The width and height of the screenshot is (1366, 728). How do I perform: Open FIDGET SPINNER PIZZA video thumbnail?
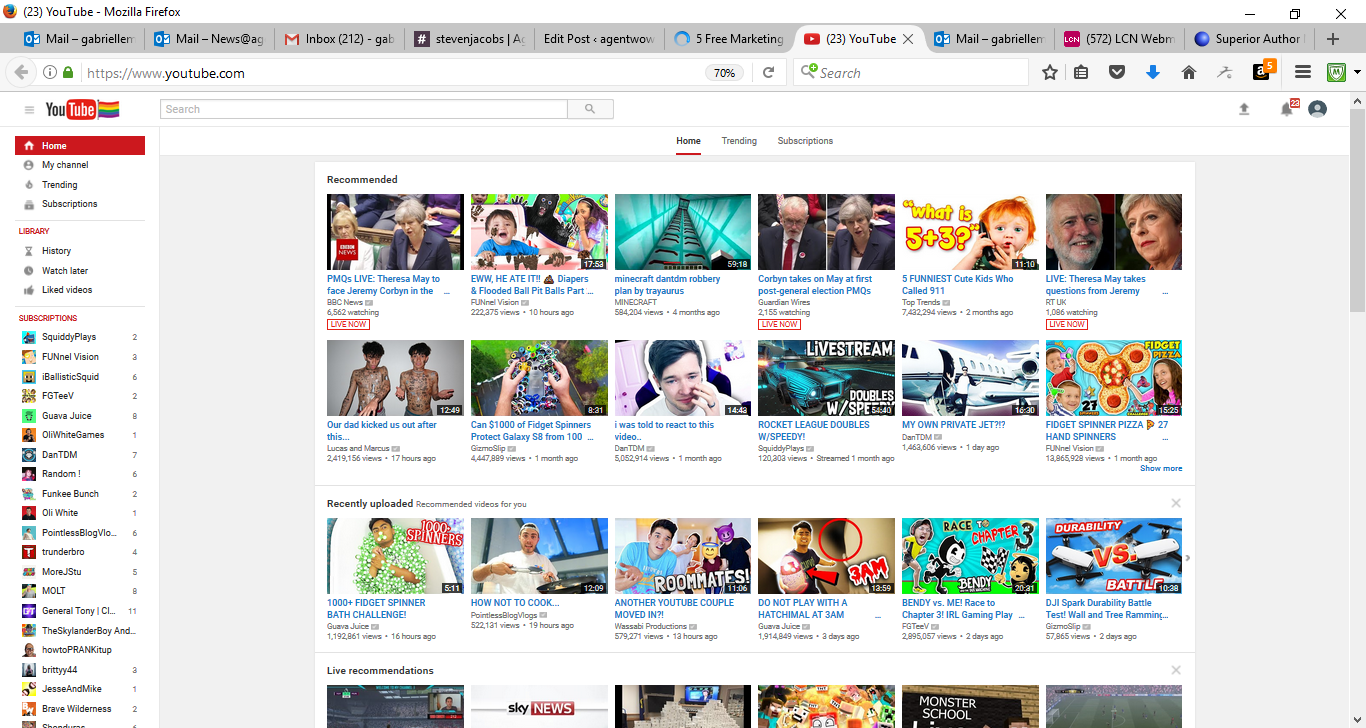point(1114,378)
